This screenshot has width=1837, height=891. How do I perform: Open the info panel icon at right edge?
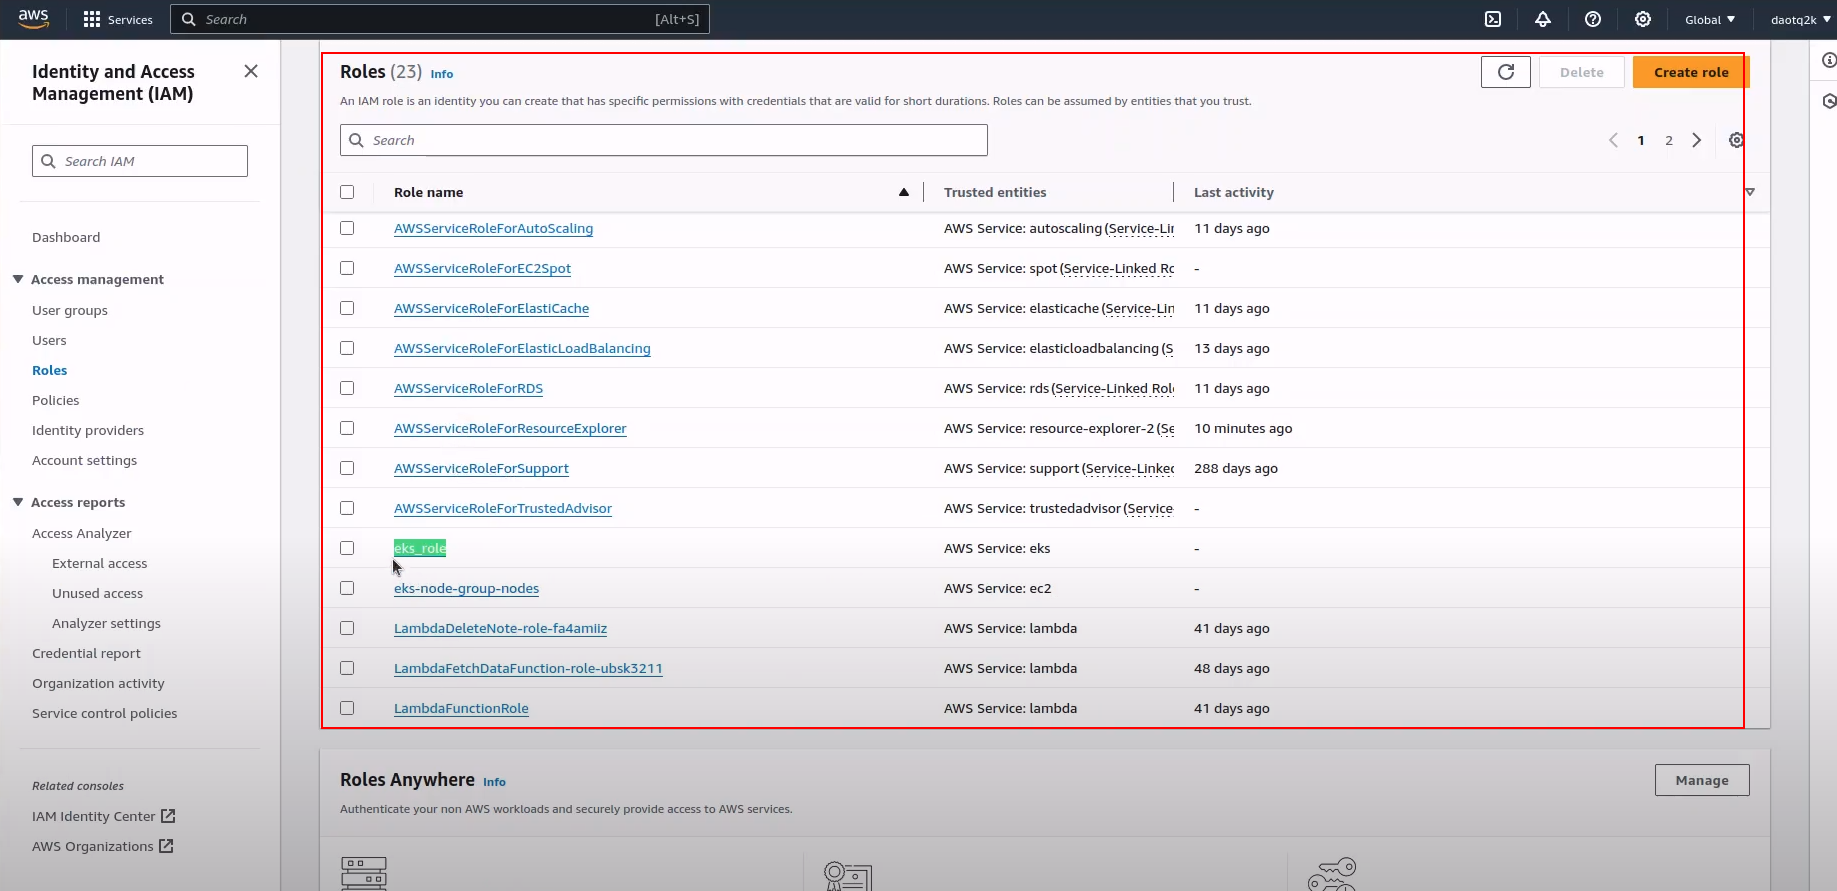pos(1829,60)
